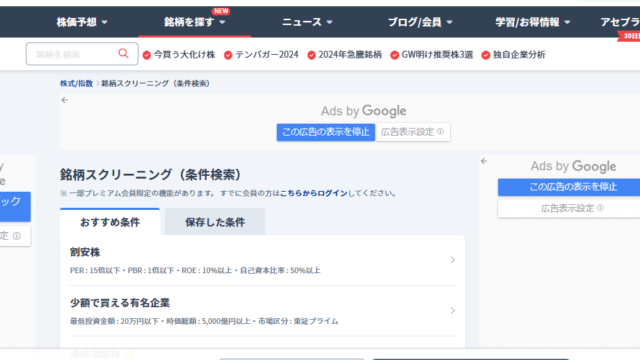The height and width of the screenshot is (360, 640).
Task: Open the 割安株 screening condition
Action: pyautogui.click(x=262, y=260)
